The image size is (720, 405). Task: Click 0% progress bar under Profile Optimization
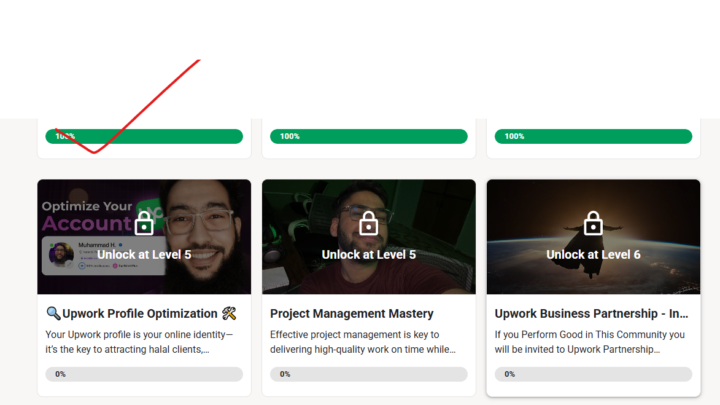pyautogui.click(x=144, y=374)
